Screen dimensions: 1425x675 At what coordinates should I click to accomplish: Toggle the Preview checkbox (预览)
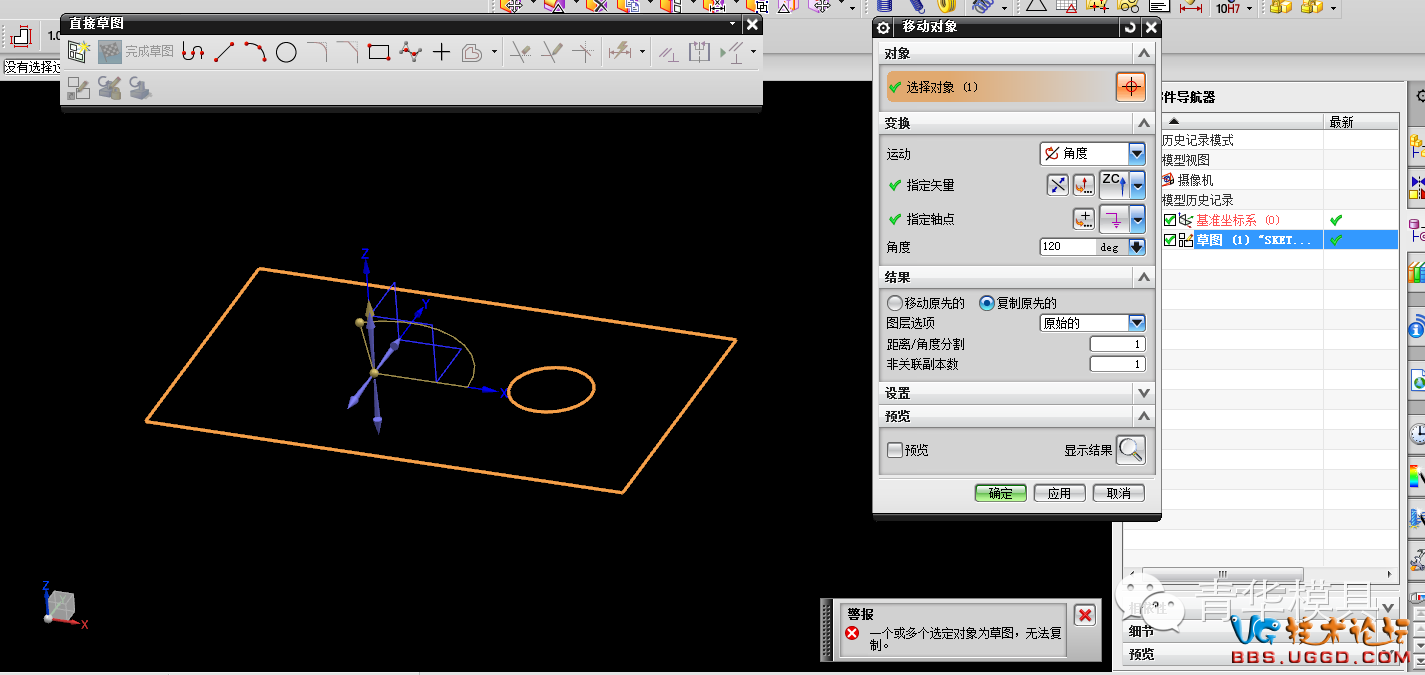click(x=895, y=450)
